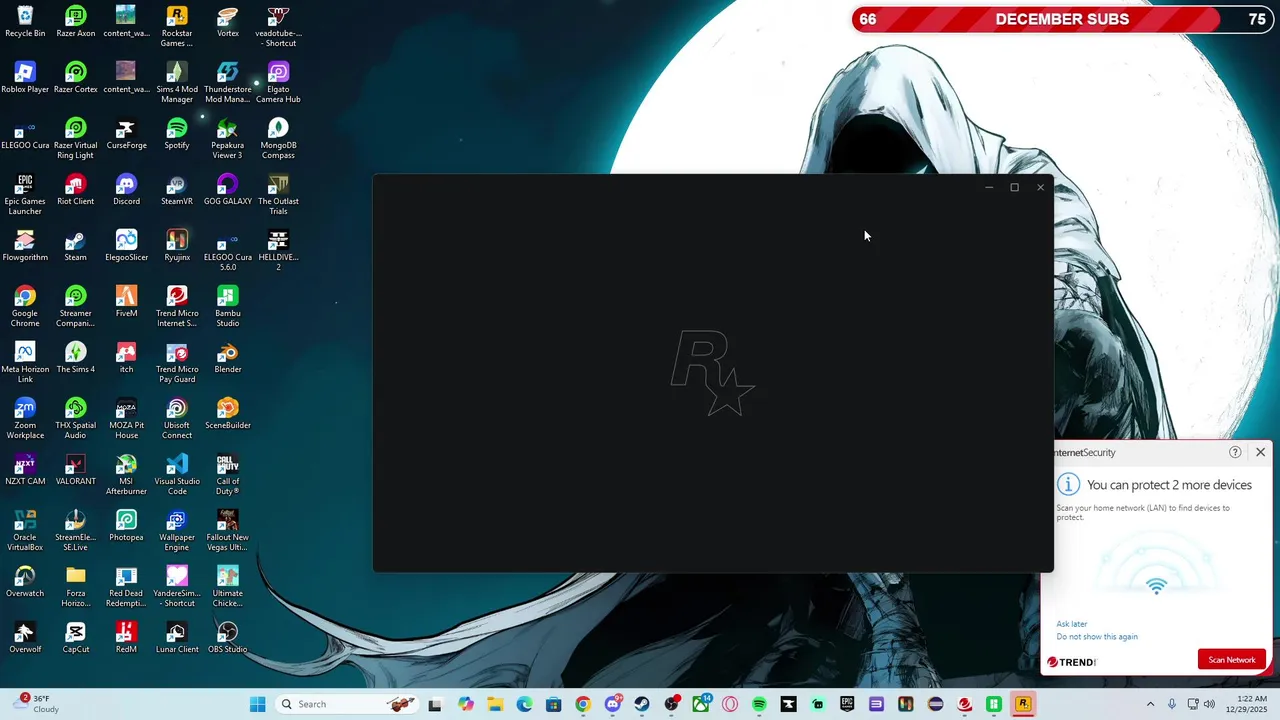Screen dimensions: 1280x720
Task: Open SteamVR desktop icon
Action: [x=177, y=189]
